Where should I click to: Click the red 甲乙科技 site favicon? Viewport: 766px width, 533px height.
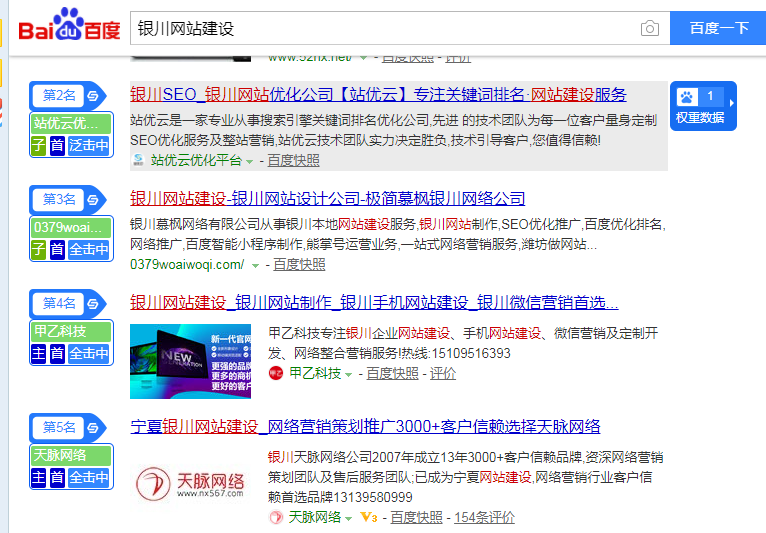(276, 373)
